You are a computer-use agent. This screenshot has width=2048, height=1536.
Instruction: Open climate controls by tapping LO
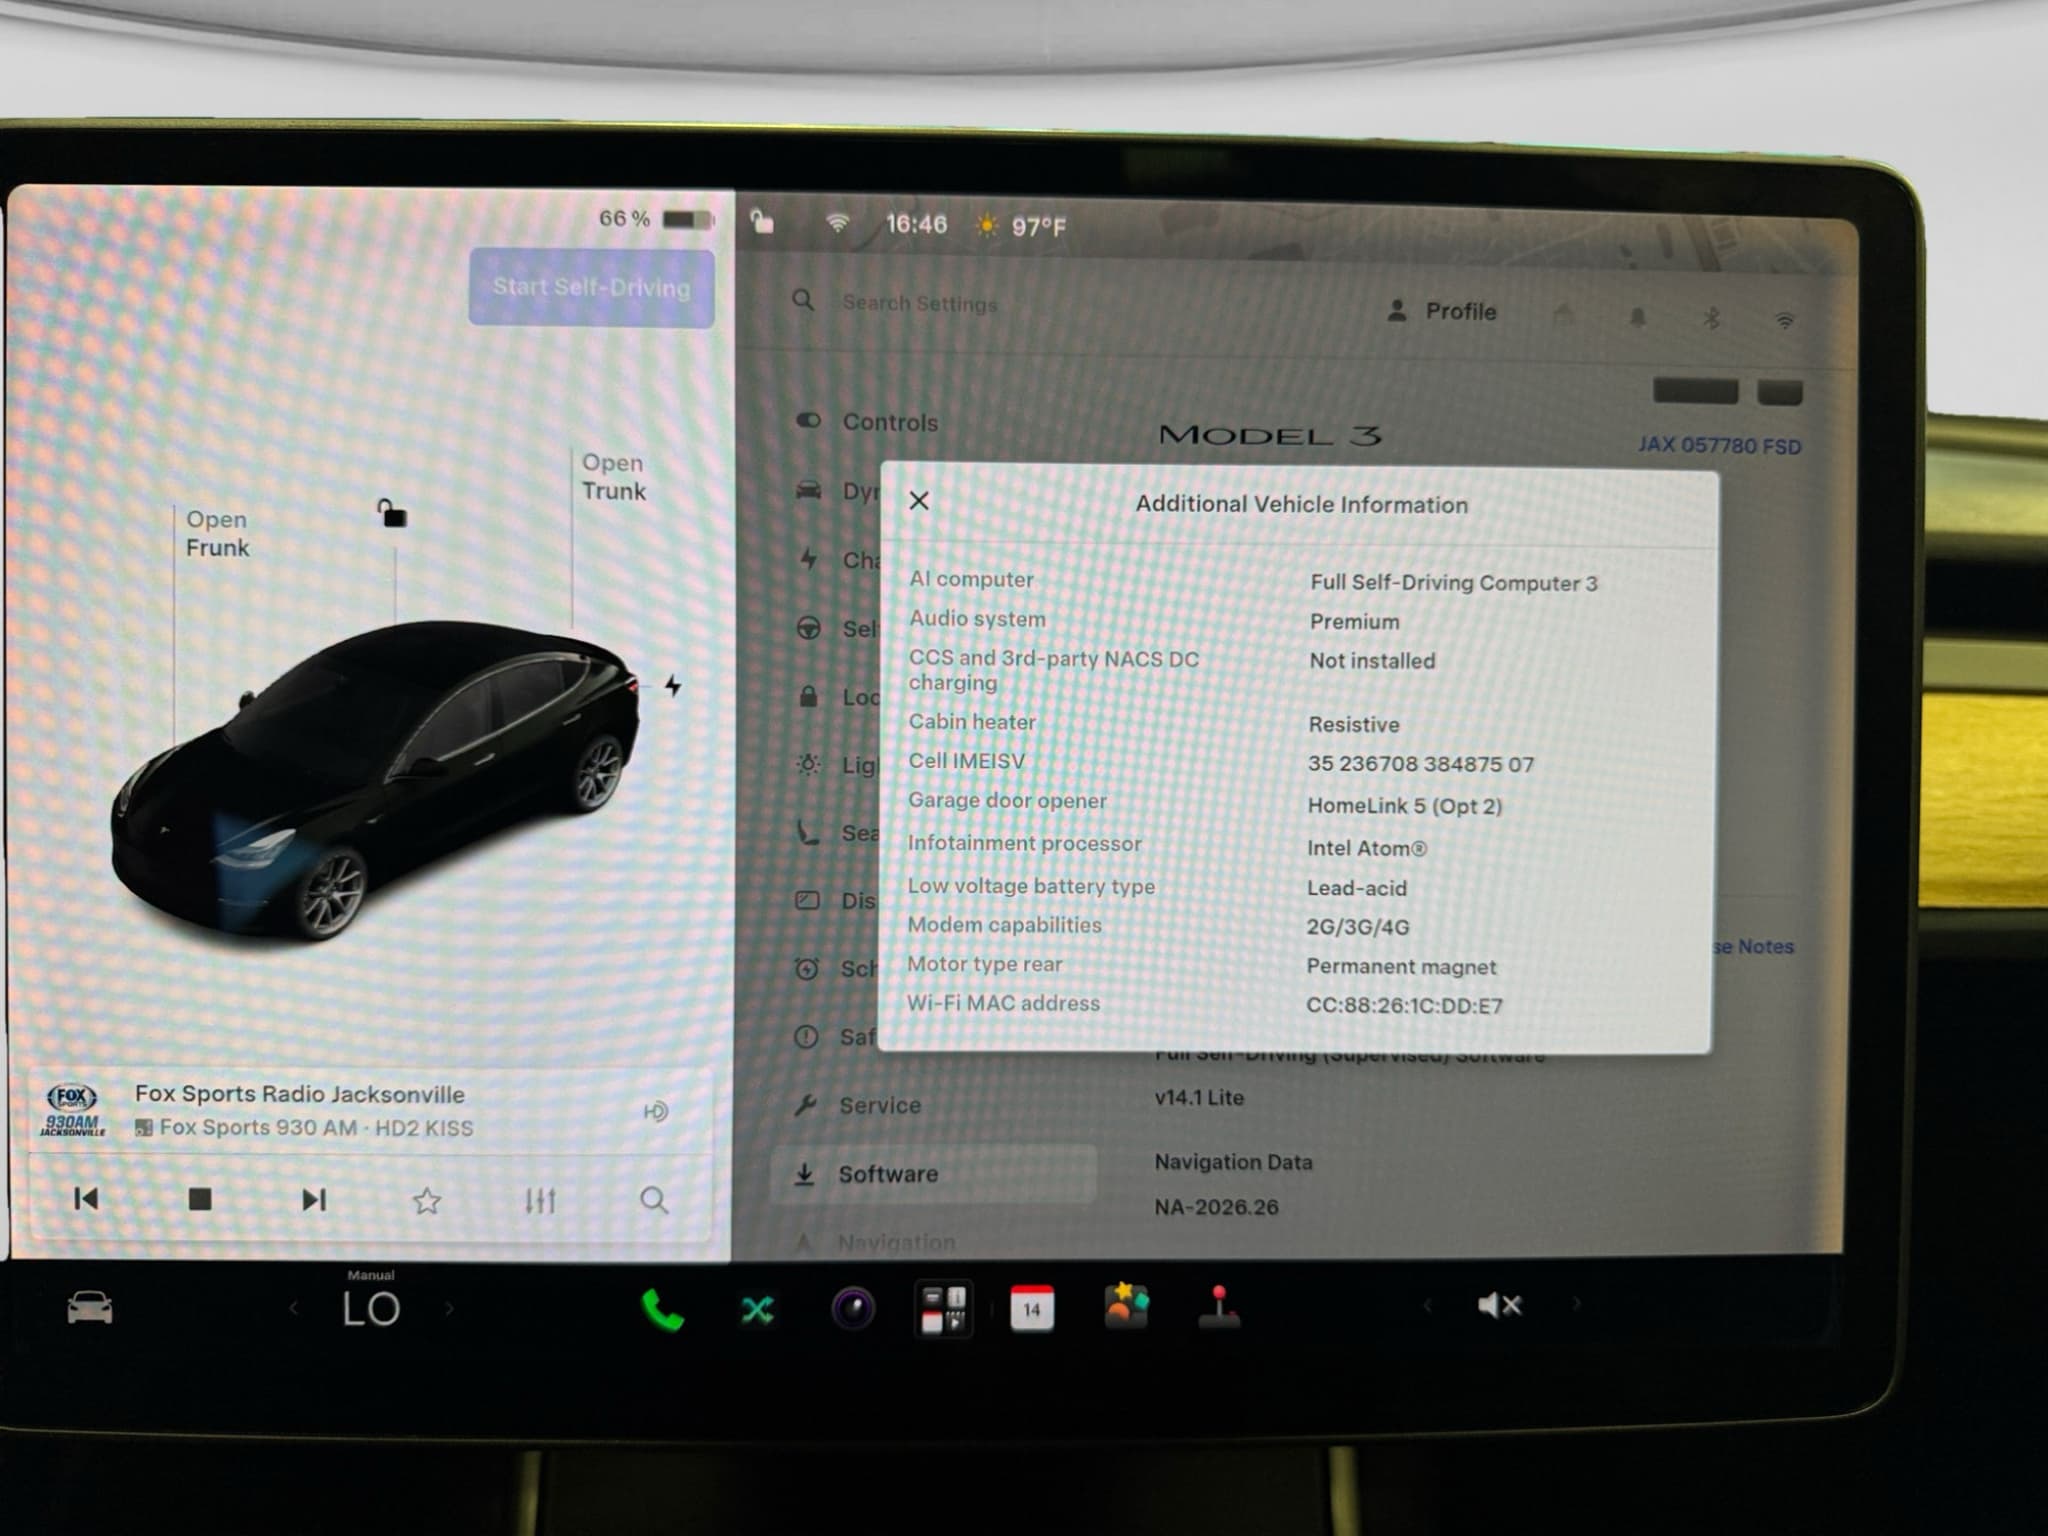(x=371, y=1308)
